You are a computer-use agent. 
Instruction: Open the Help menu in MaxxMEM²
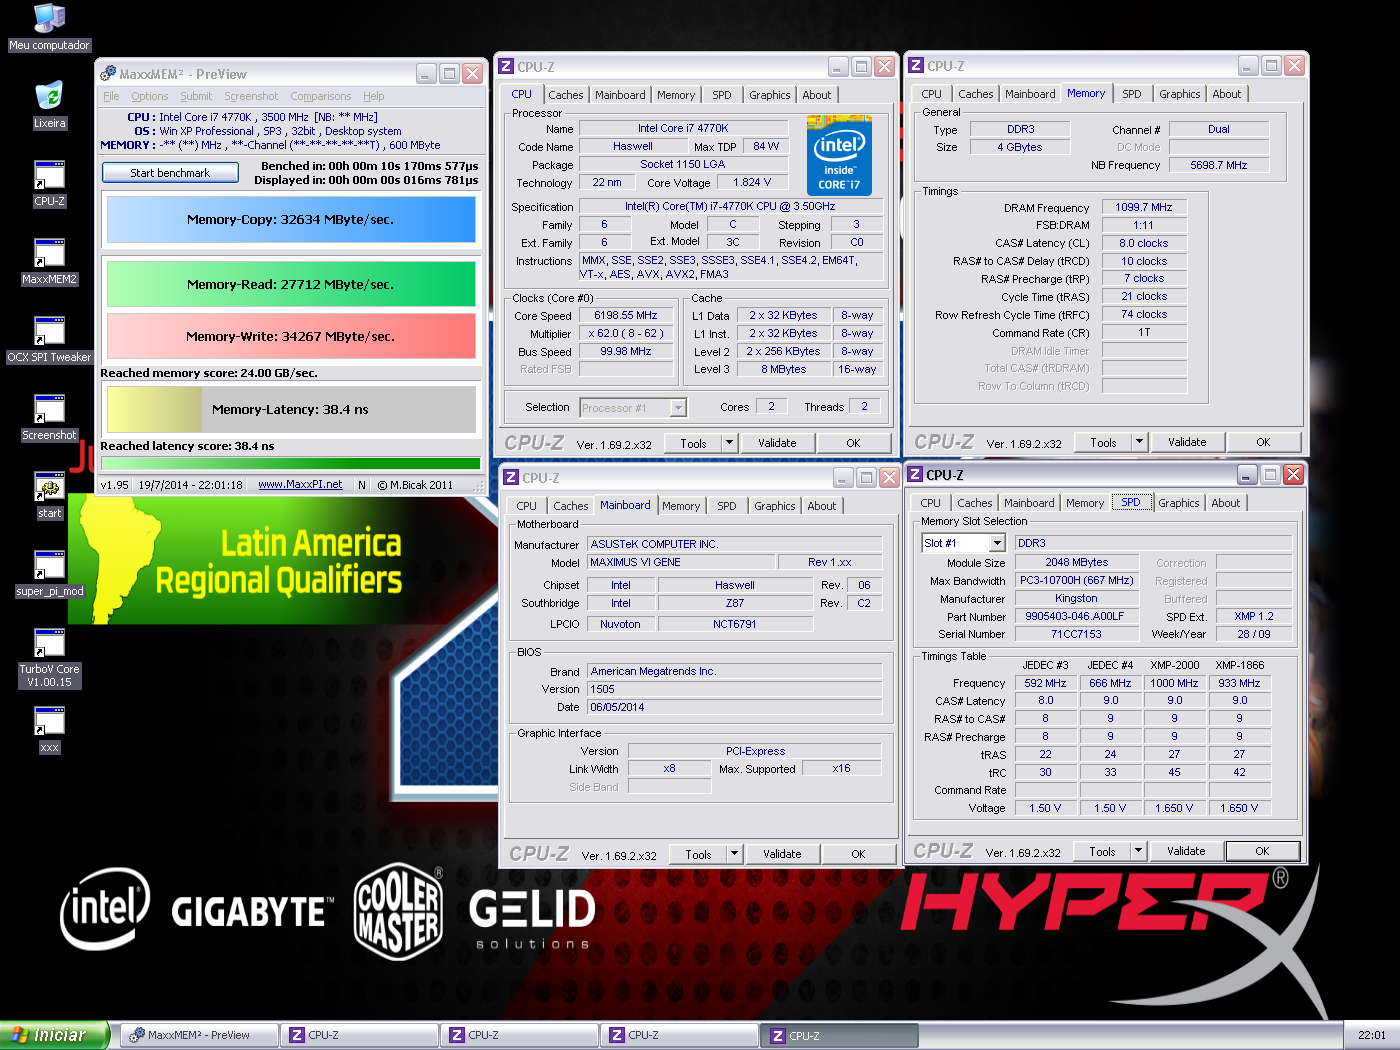click(x=374, y=96)
